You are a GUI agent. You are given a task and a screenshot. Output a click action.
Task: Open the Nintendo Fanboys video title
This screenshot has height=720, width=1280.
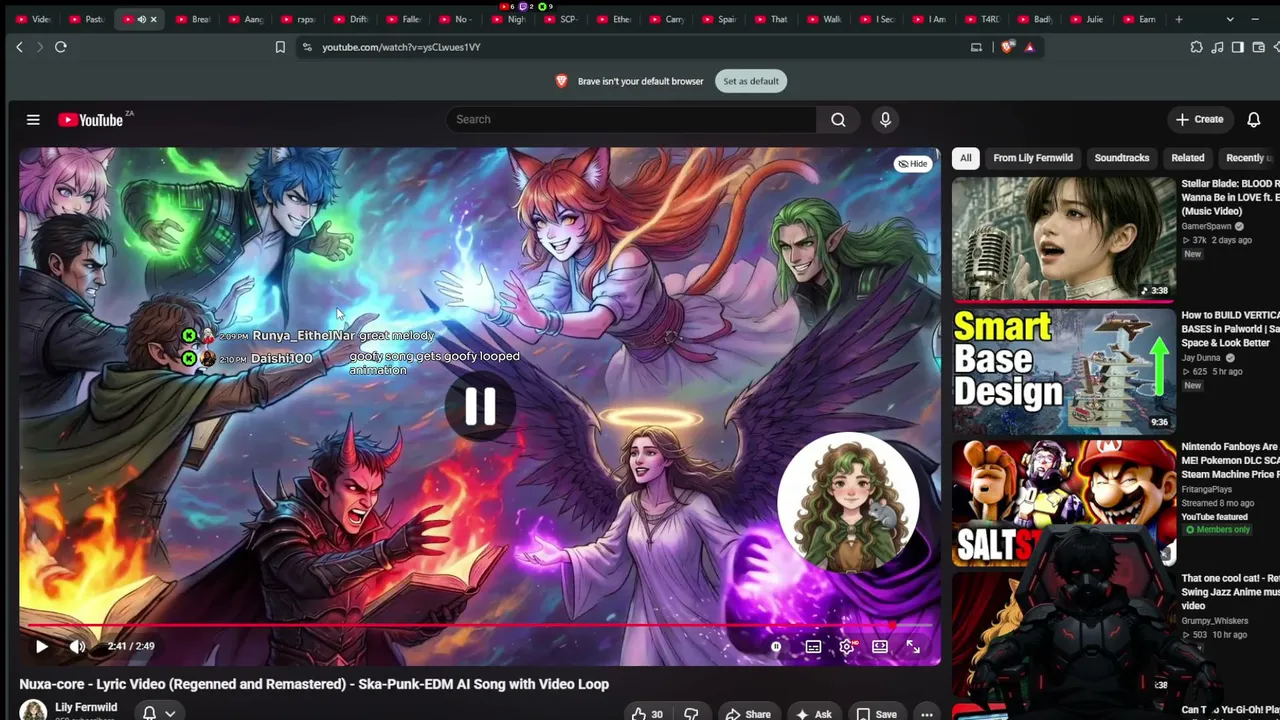[x=1230, y=461]
